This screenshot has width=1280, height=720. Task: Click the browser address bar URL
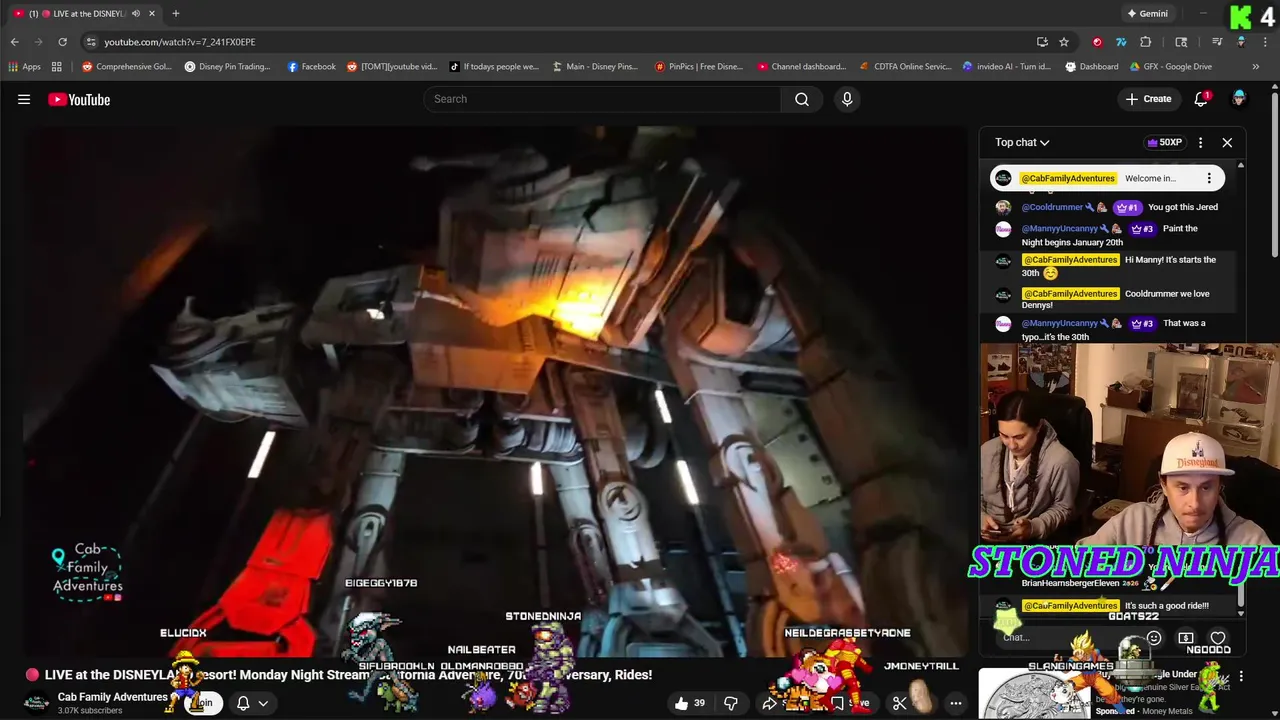coord(180,42)
